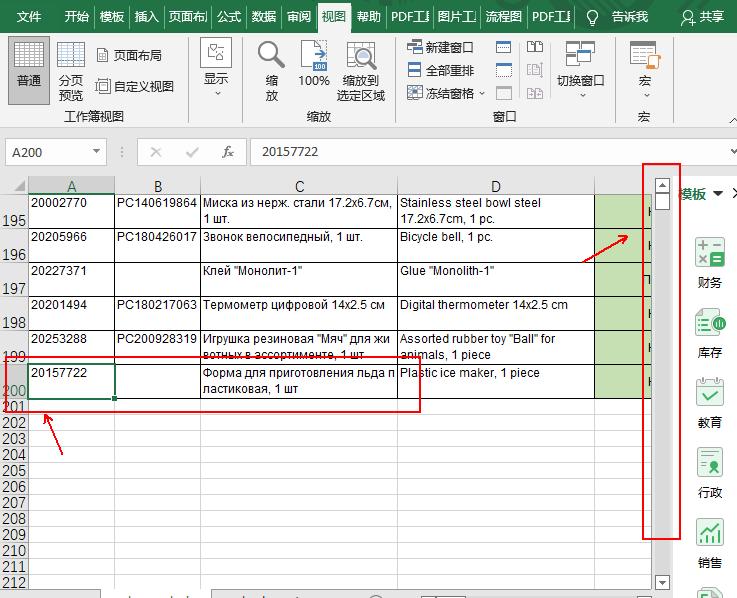The height and width of the screenshot is (598, 737).
Task: Click the Share (共享) button
Action: pos(702,17)
